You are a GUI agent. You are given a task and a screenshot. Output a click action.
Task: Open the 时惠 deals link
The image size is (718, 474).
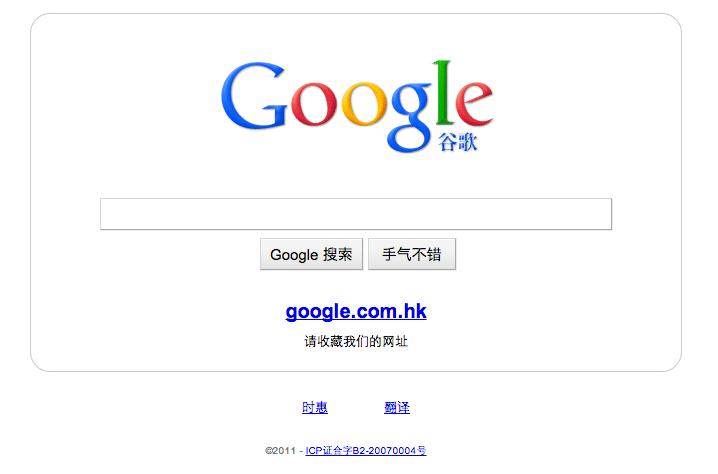pos(315,408)
